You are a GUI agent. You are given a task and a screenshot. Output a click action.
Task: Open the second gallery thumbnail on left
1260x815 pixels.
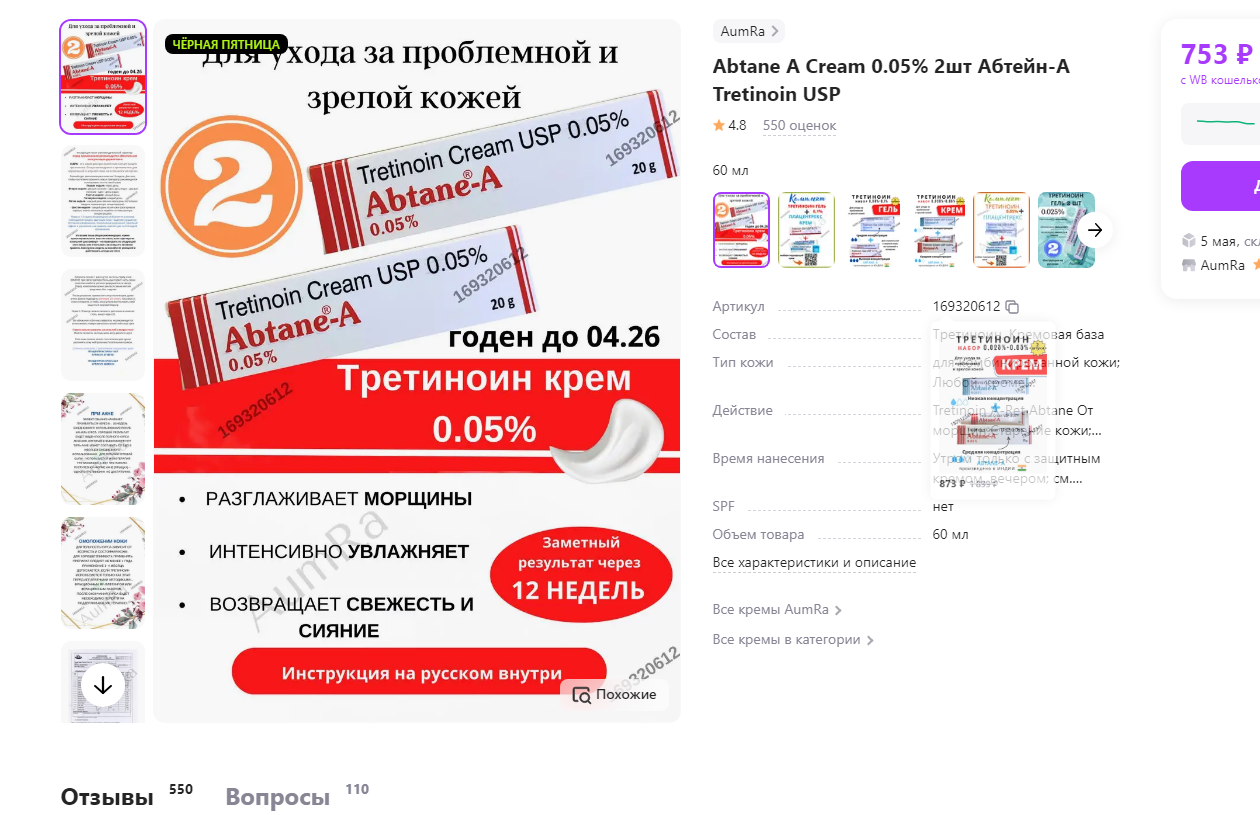tap(103, 200)
